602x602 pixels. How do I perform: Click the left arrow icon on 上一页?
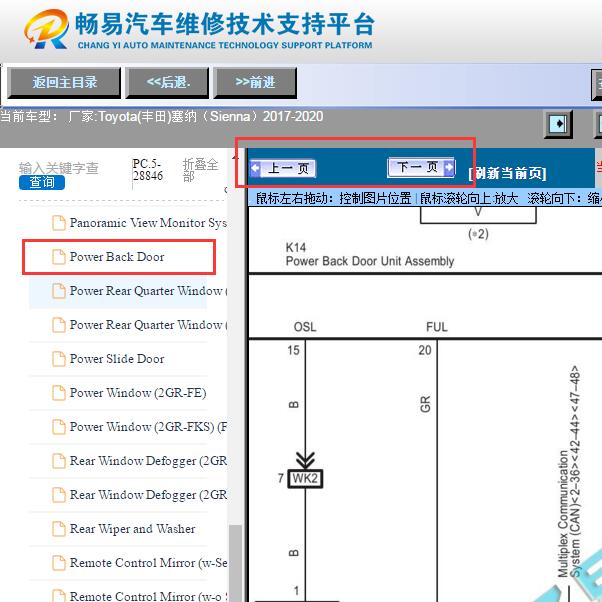coord(255,168)
